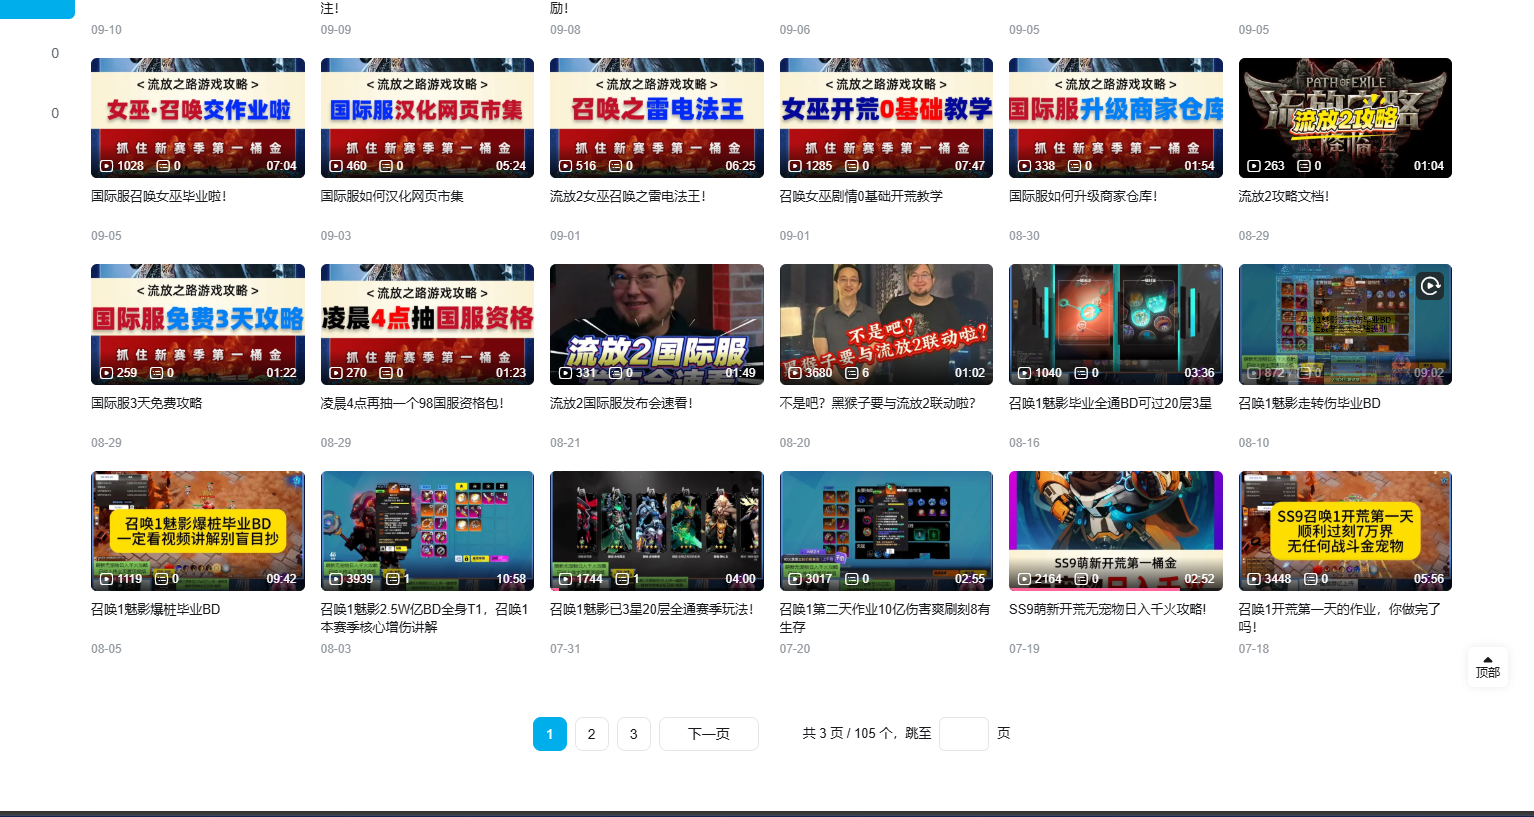This screenshot has width=1534, height=817.
Task: Click the 下一页 next page button
Action: 709,734
